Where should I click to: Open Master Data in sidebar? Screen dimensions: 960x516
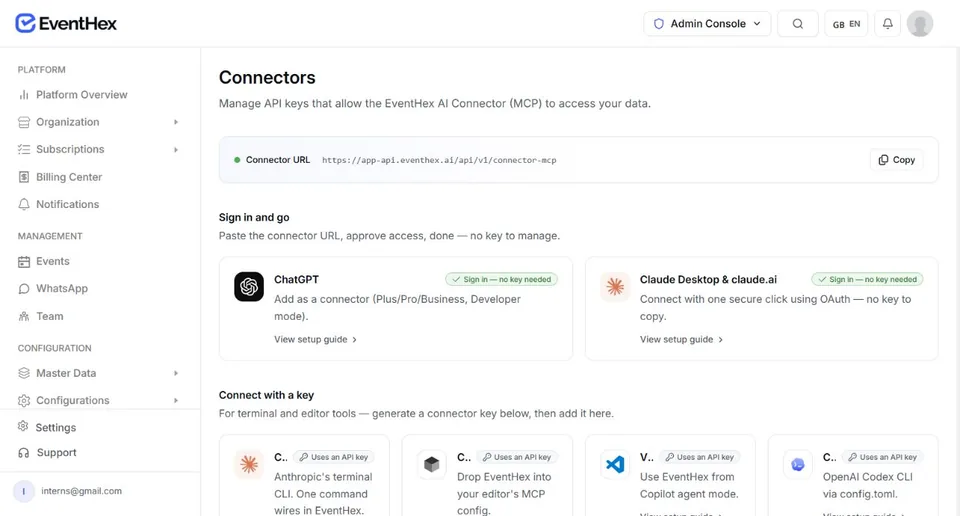(66, 373)
